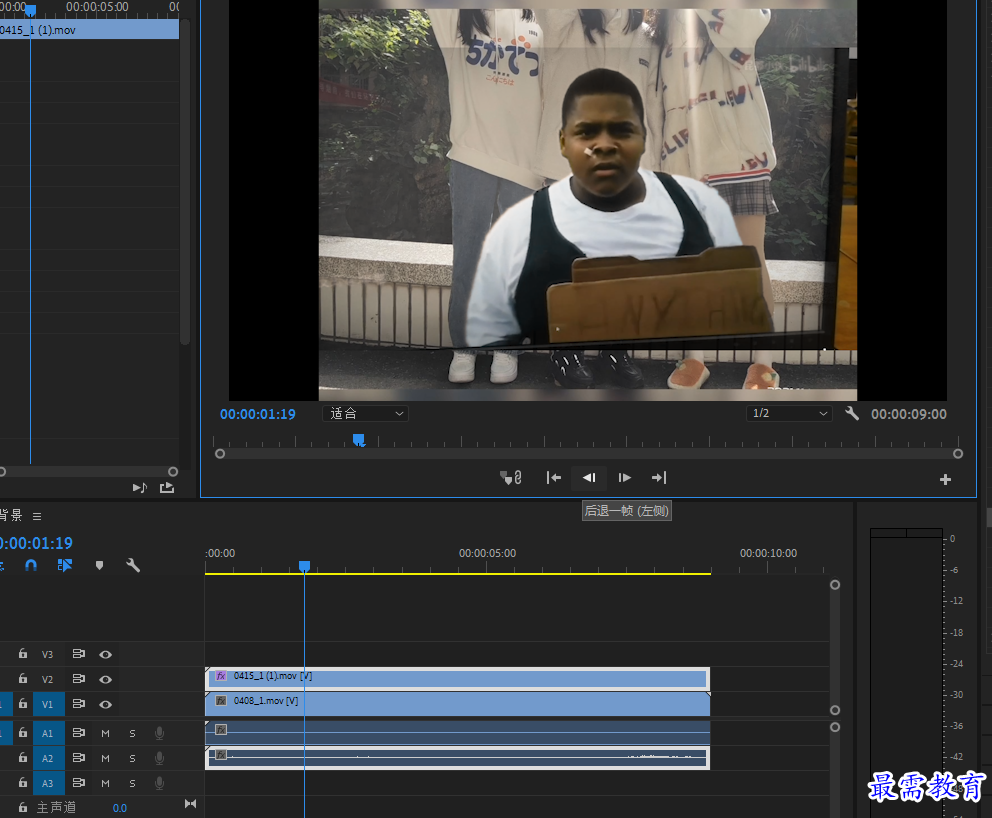992x818 pixels.
Task: Mute track A3
Action: tap(106, 783)
